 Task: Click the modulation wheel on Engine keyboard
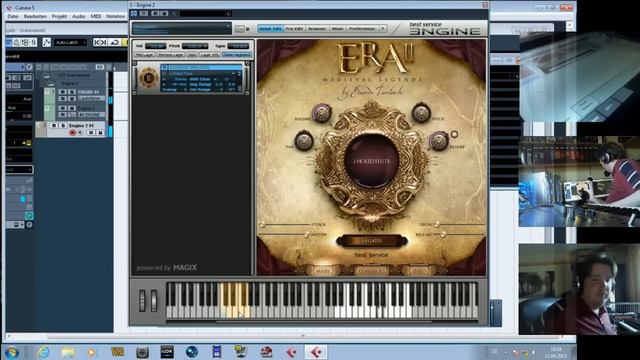coord(154,301)
